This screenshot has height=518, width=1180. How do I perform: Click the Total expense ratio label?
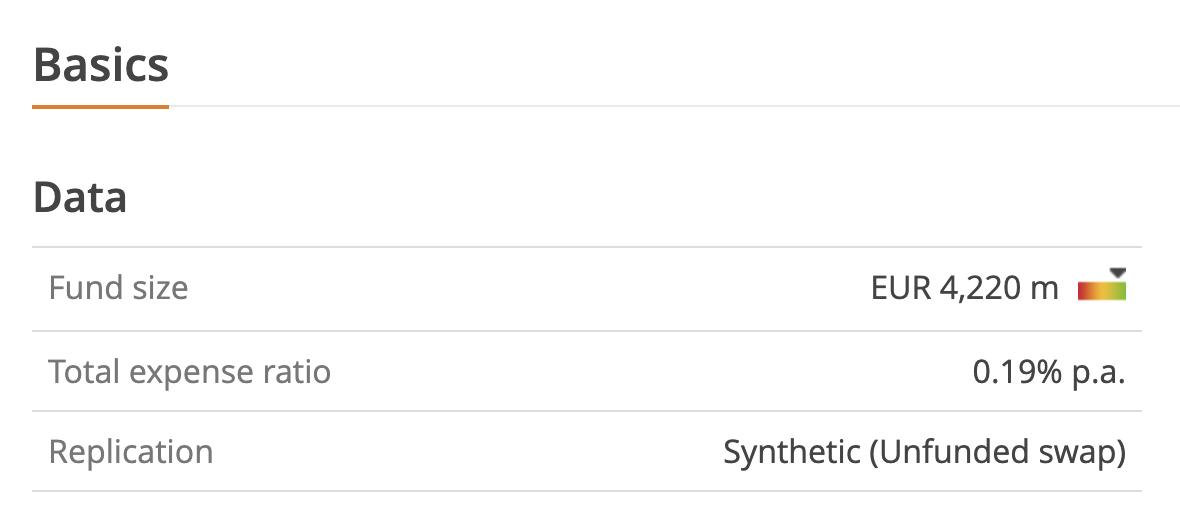tap(190, 372)
